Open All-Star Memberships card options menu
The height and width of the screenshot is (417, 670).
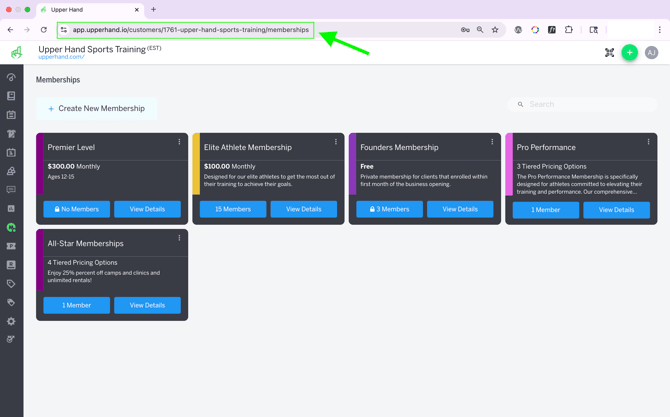pyautogui.click(x=180, y=238)
